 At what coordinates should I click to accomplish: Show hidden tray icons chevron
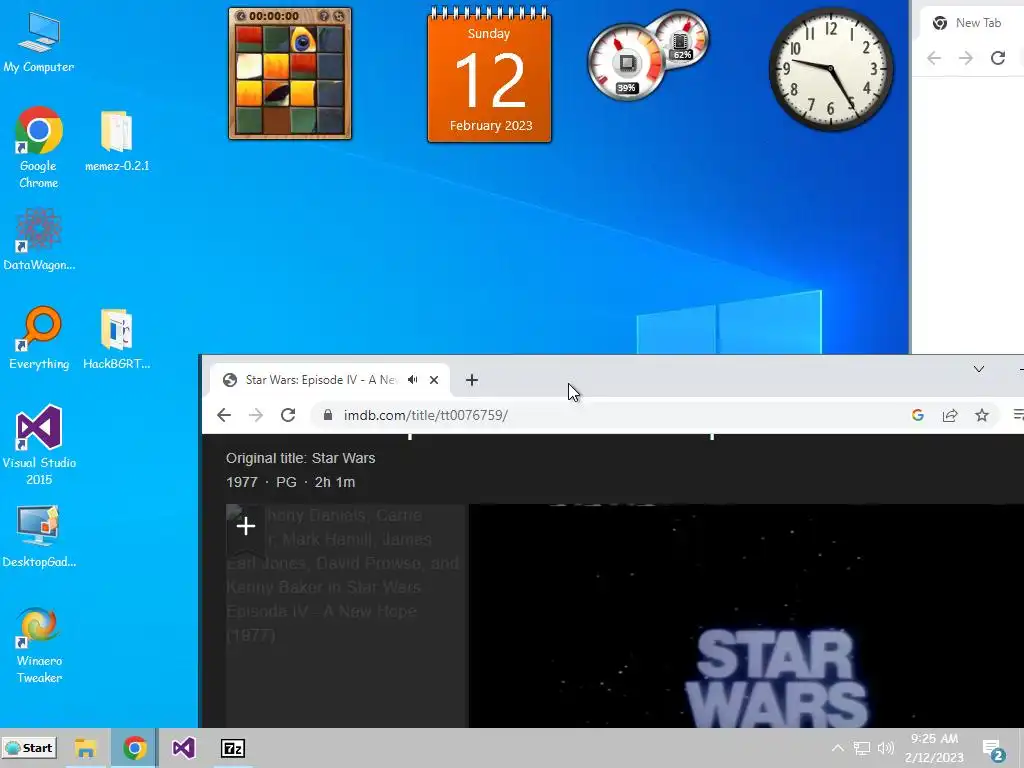(x=837, y=748)
